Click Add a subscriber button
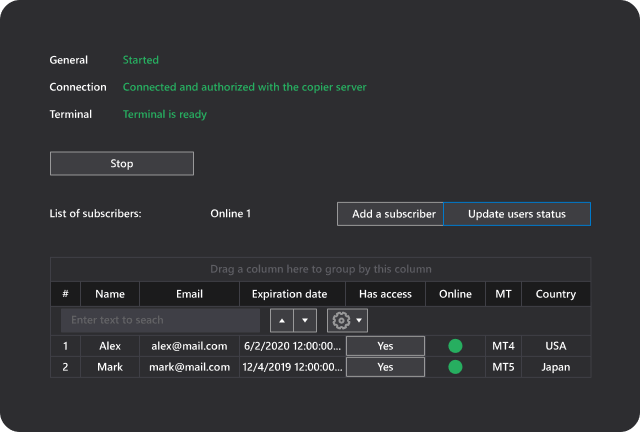The width and height of the screenshot is (640, 432). [390, 214]
